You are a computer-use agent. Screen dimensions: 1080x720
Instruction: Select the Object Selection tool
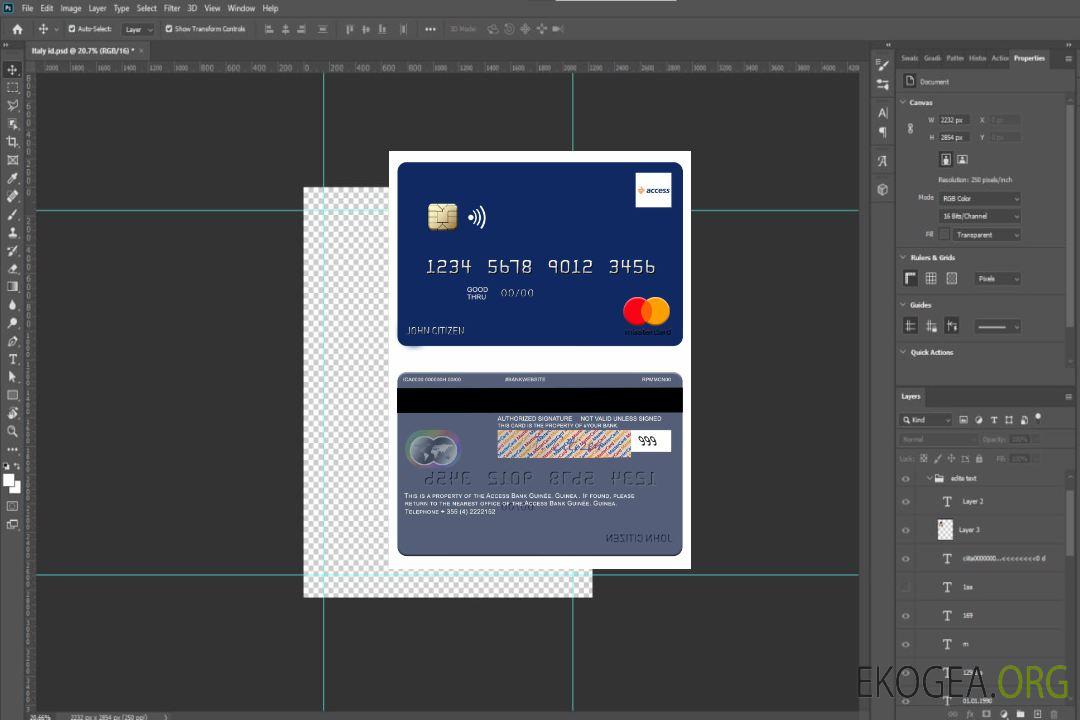coord(12,124)
